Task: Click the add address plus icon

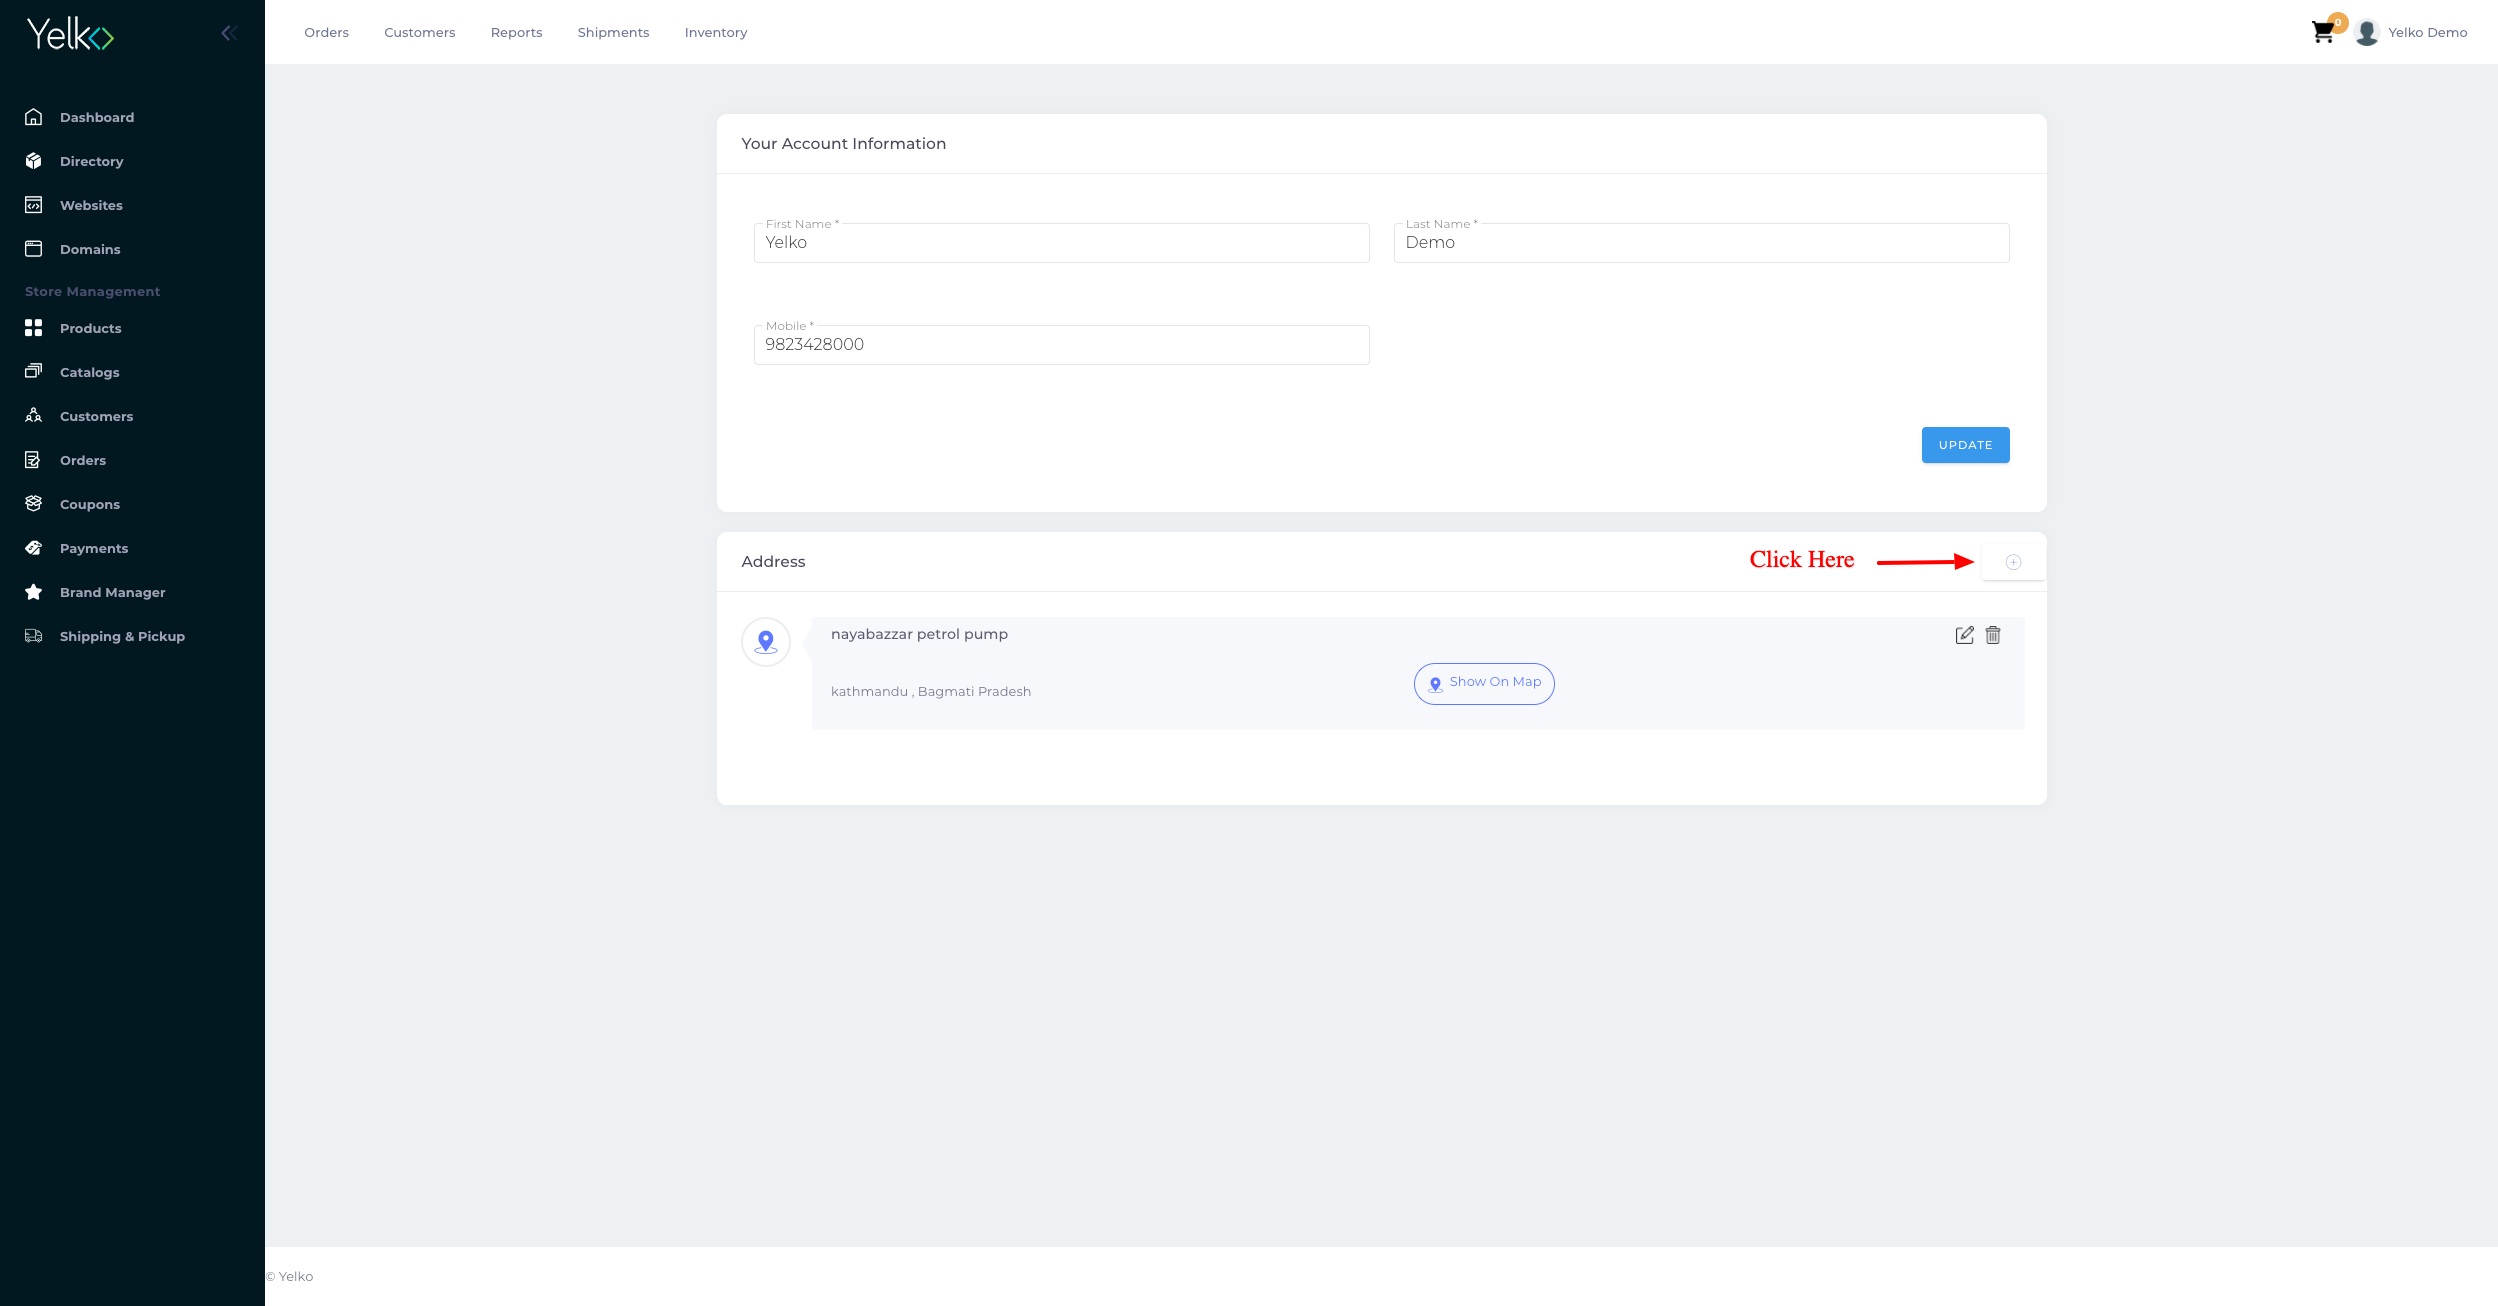Action: pyautogui.click(x=2013, y=562)
